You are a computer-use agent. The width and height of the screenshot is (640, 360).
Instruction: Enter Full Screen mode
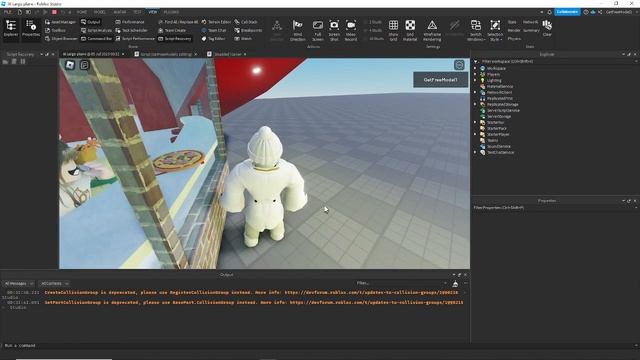click(x=318, y=31)
